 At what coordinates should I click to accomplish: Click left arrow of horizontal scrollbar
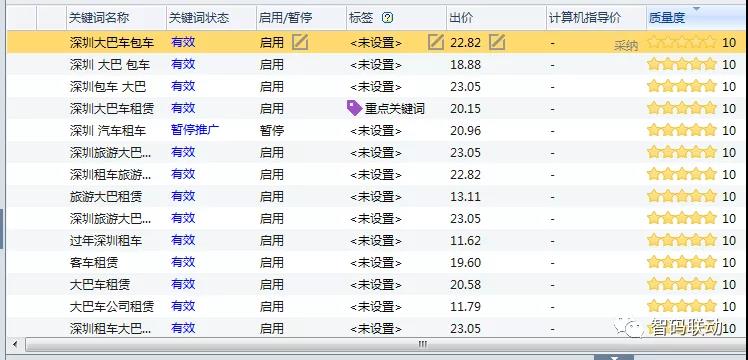(x=15, y=344)
